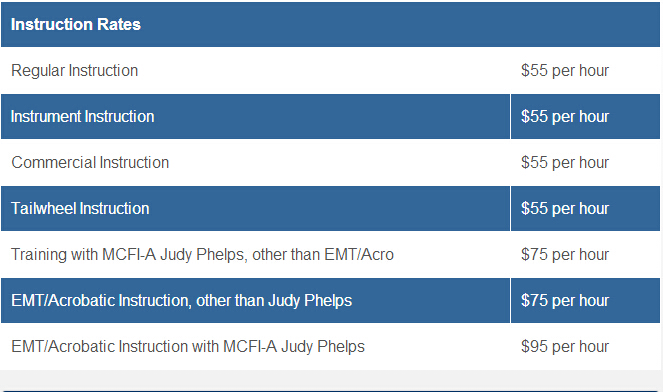
Task: Select EMT/Acrobatic Instruction, other than Judy Phelps
Action: (x=181, y=301)
